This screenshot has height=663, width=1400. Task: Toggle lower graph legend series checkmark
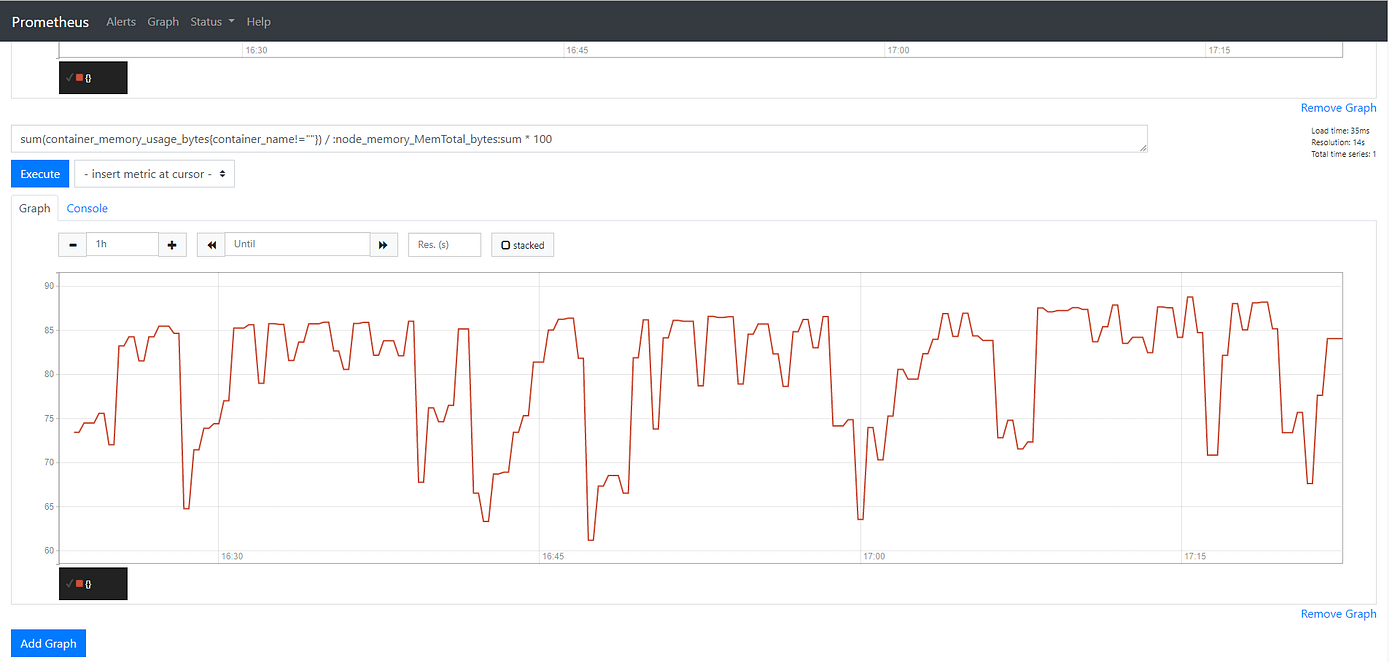69,583
